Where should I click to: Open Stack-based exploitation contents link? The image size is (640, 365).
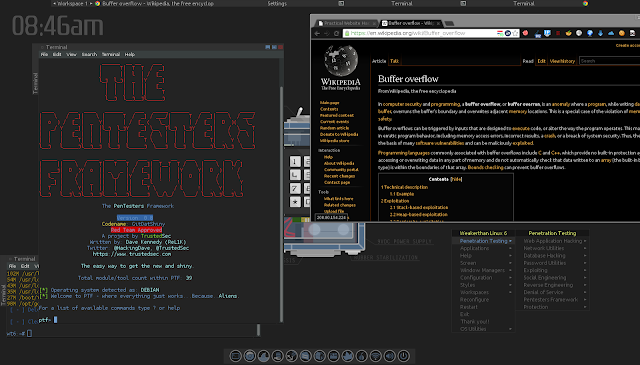[x=419, y=207]
